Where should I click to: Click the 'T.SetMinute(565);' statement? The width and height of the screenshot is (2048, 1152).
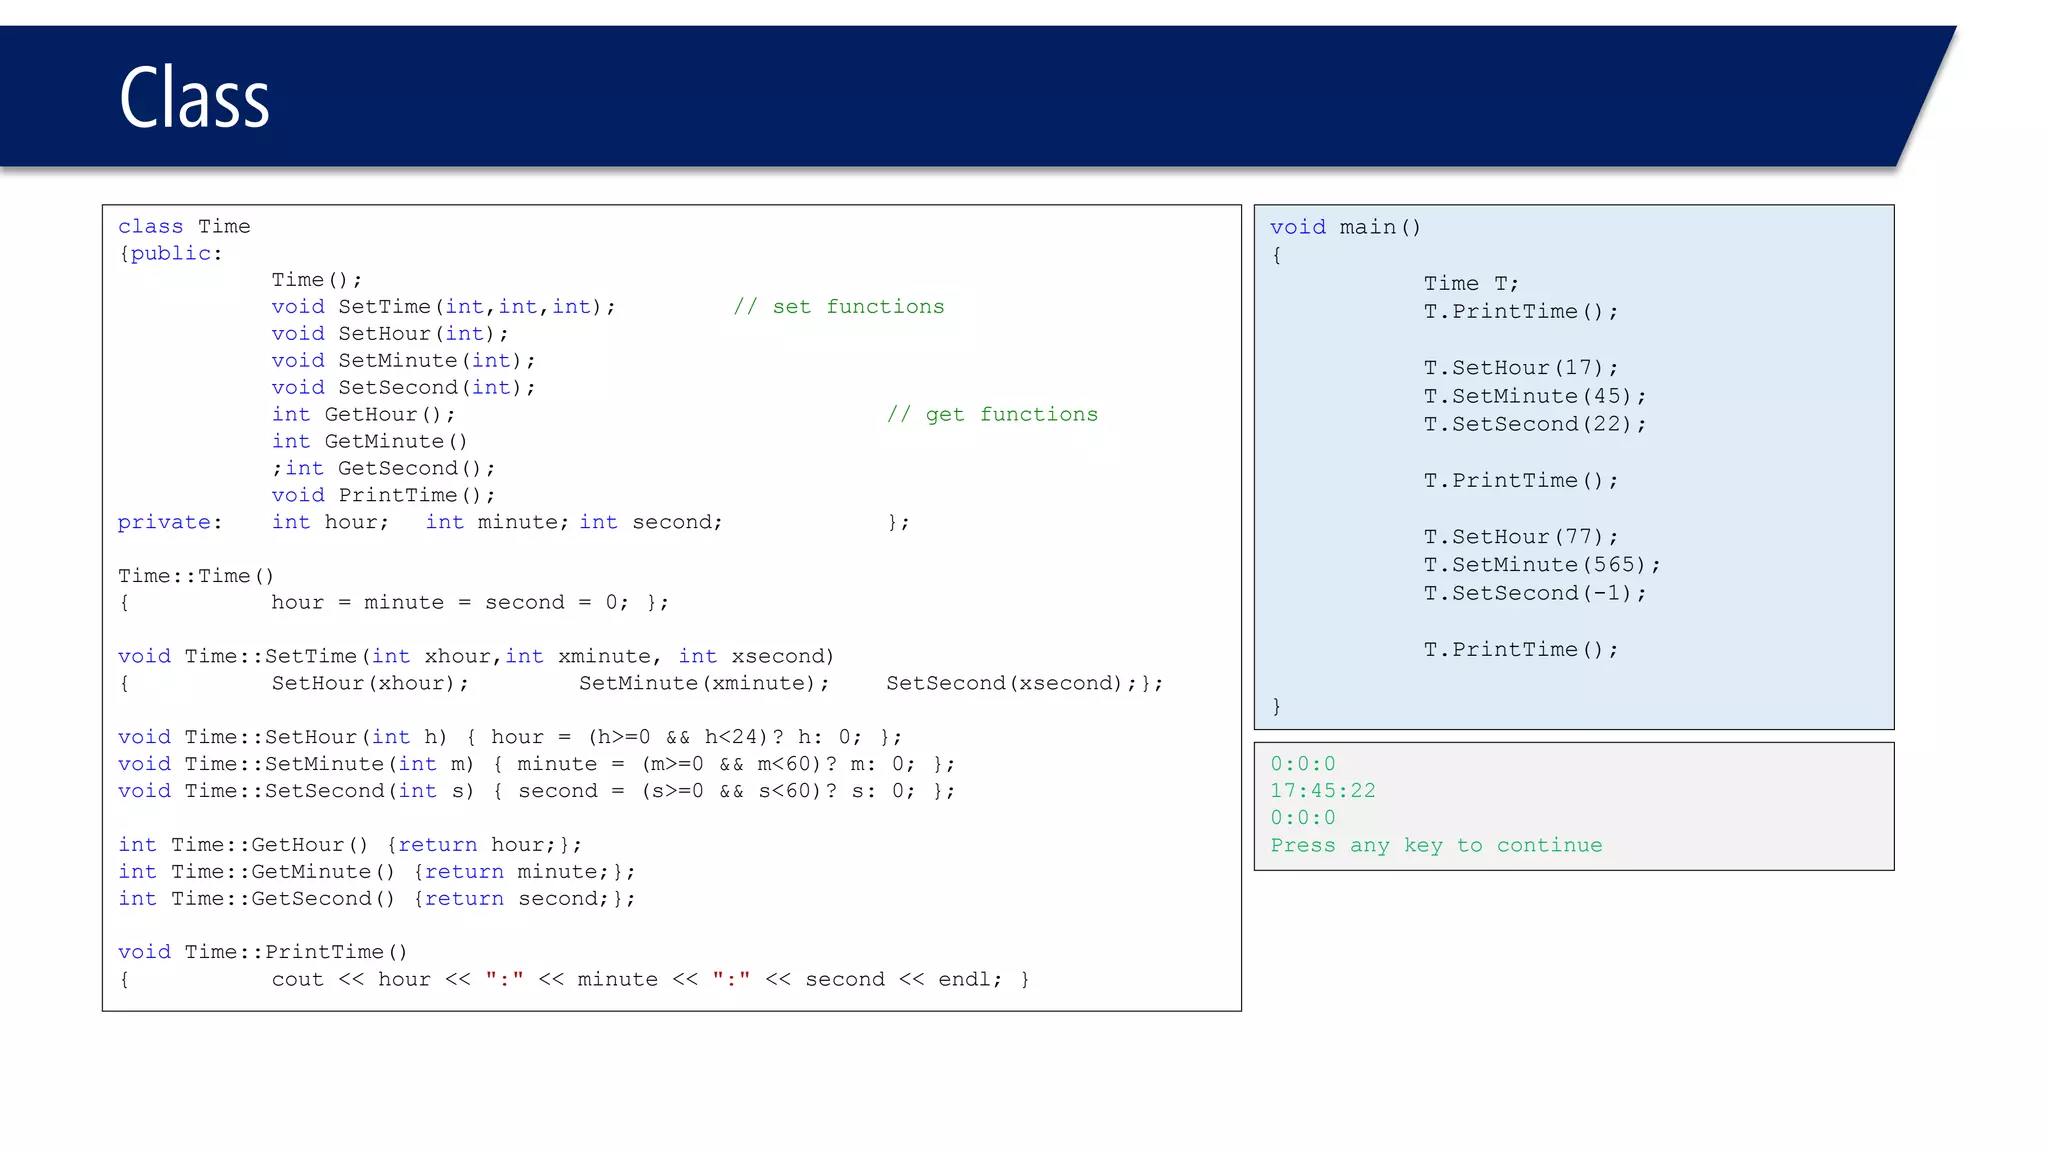point(1541,565)
